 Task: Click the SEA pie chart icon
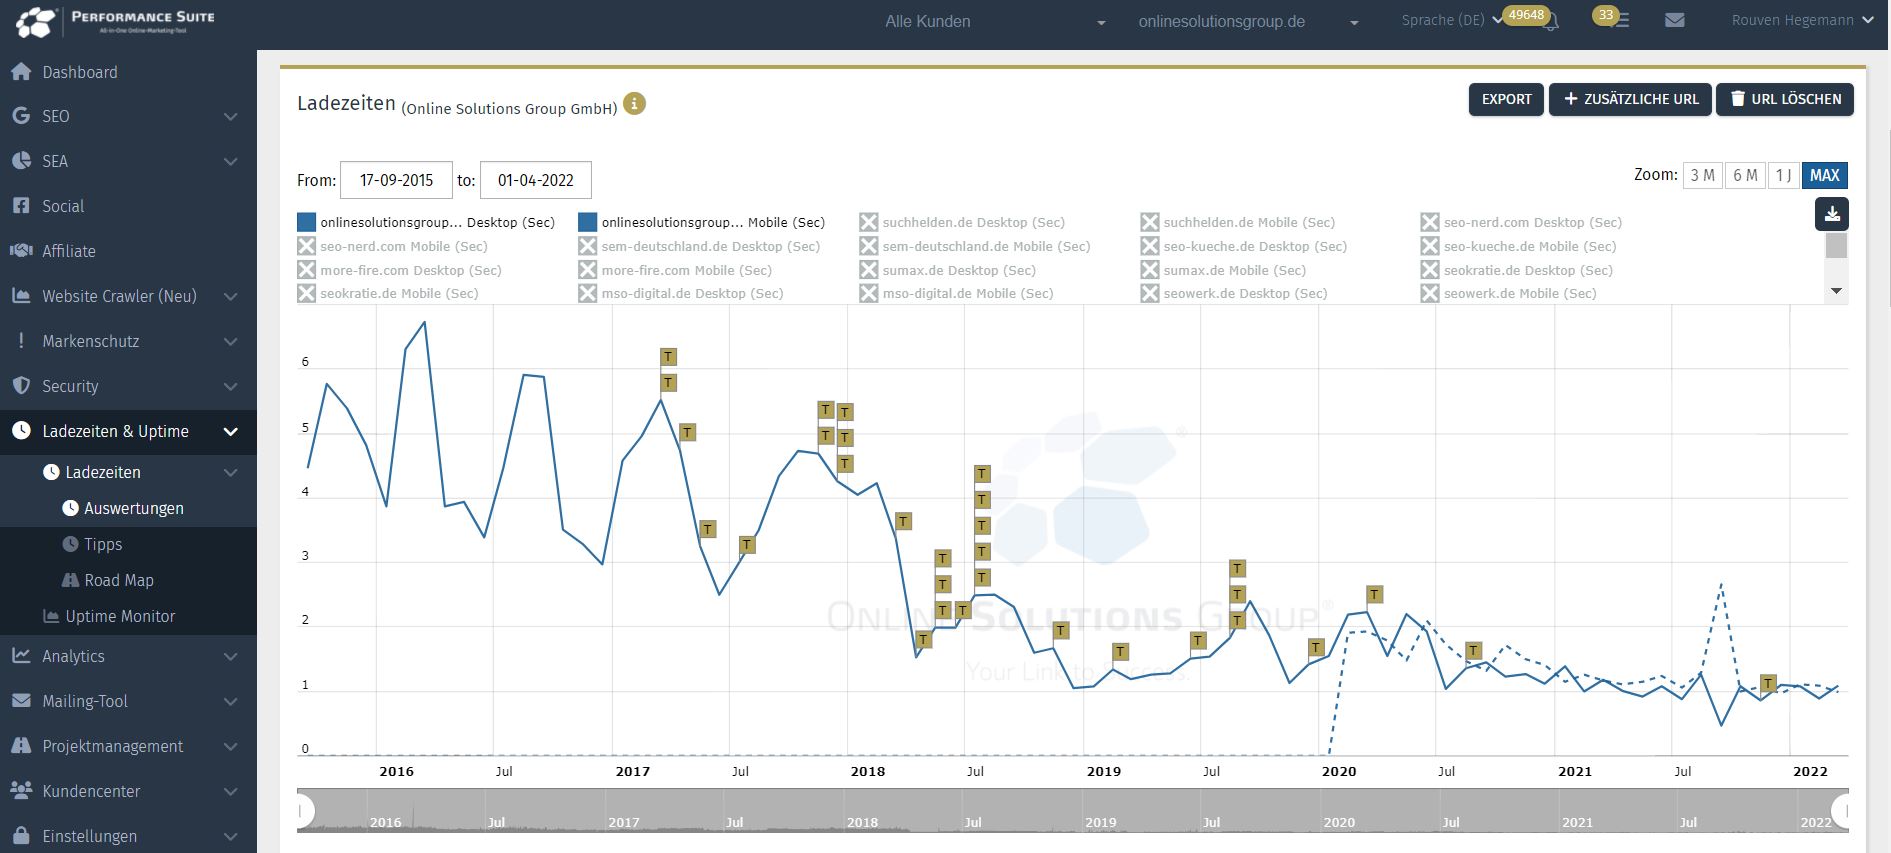click(x=21, y=161)
